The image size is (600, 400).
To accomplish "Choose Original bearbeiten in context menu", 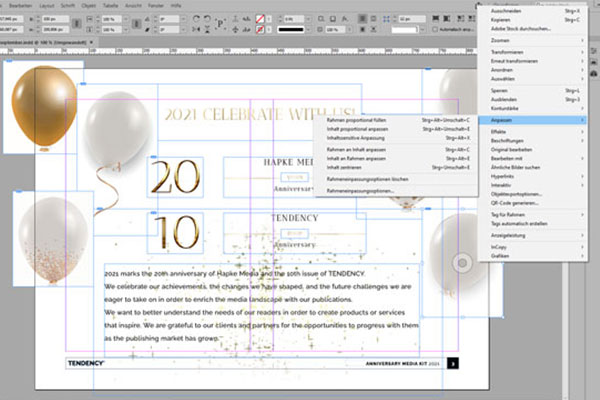I will (x=534, y=150).
